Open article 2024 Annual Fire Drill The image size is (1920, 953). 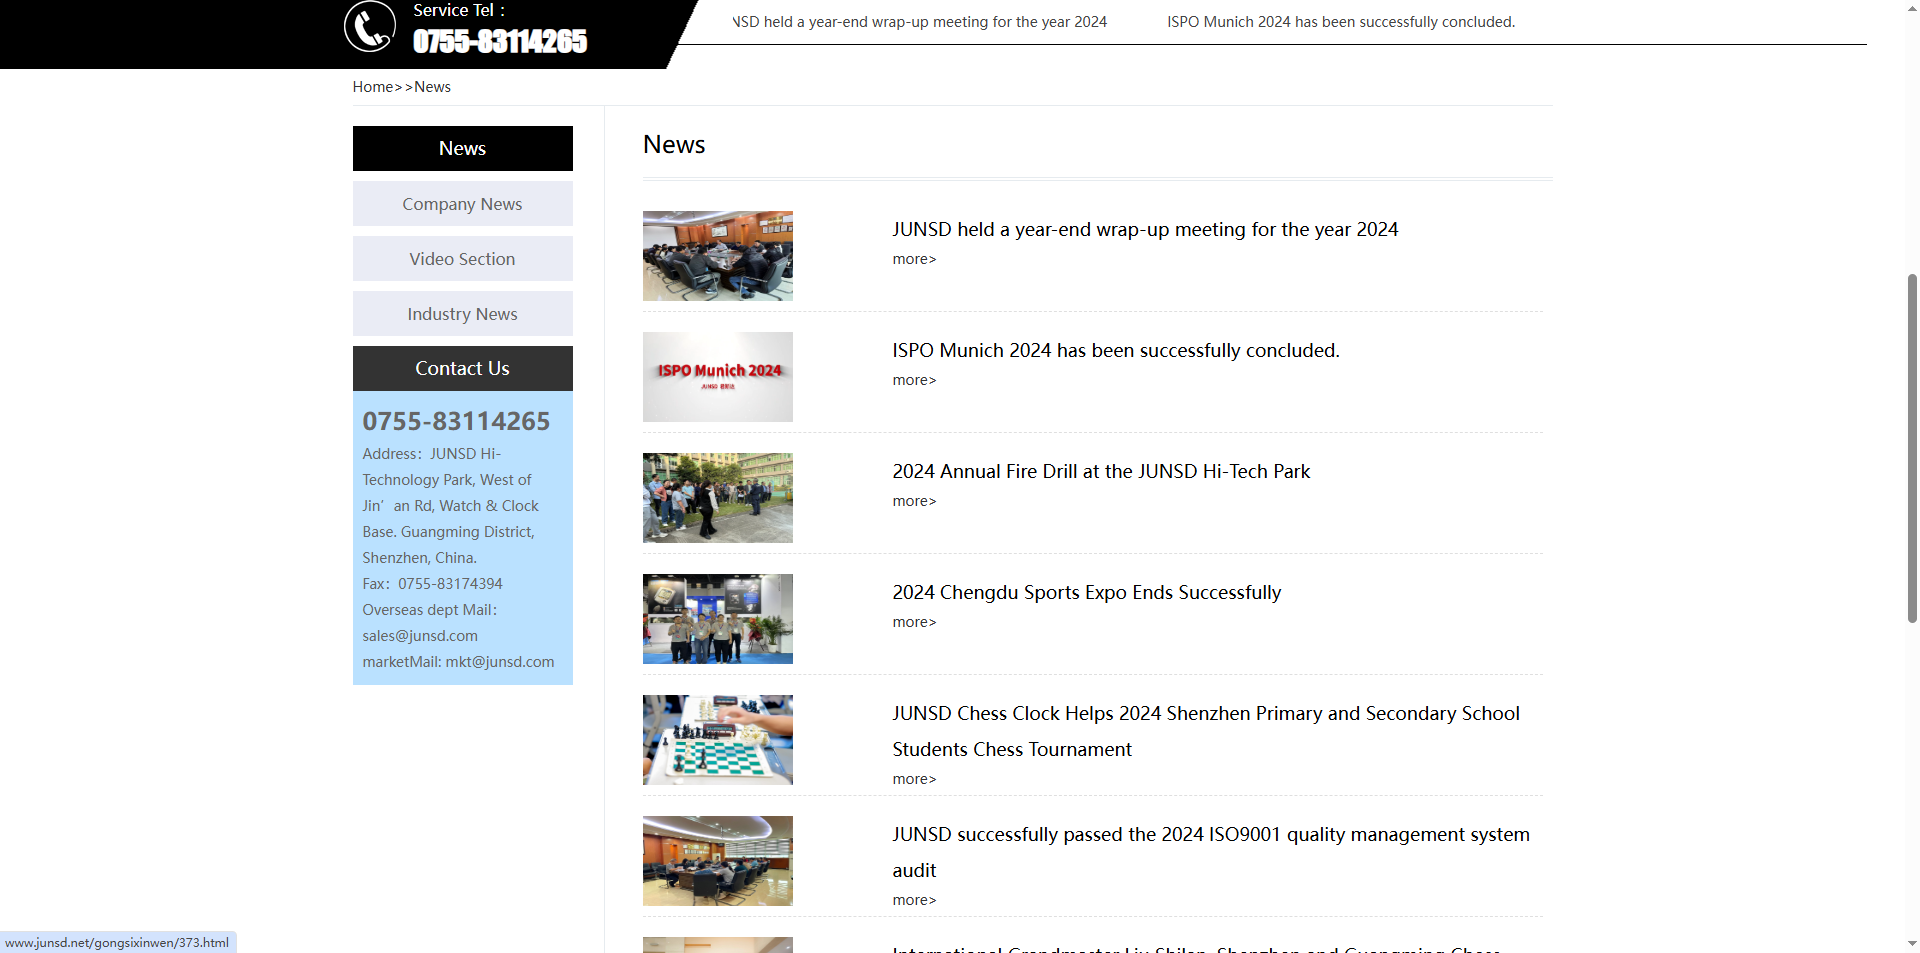pyautogui.click(x=1101, y=471)
